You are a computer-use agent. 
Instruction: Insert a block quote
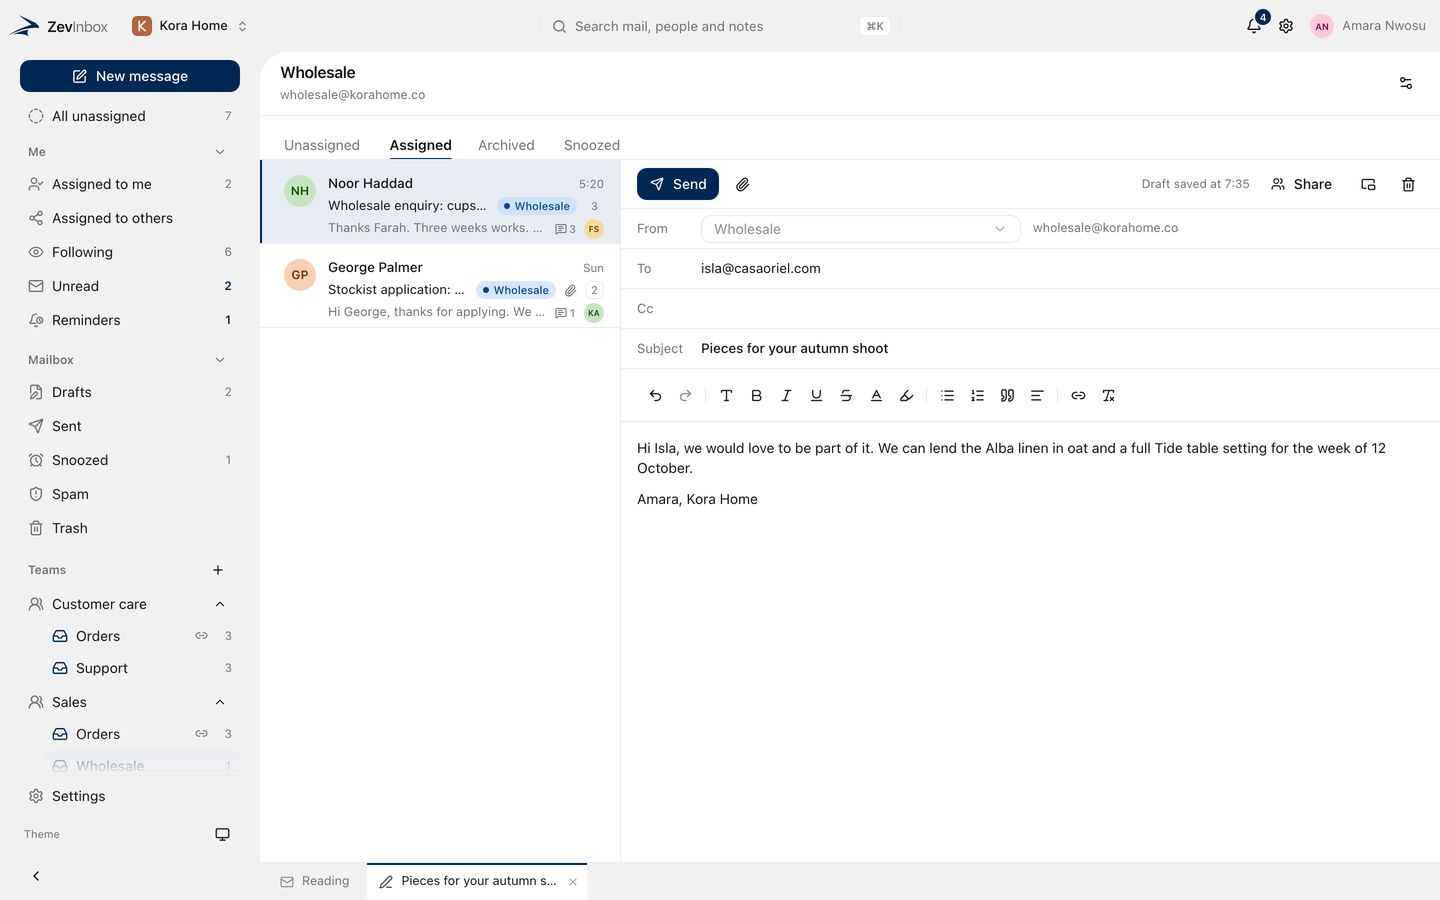click(x=1007, y=396)
